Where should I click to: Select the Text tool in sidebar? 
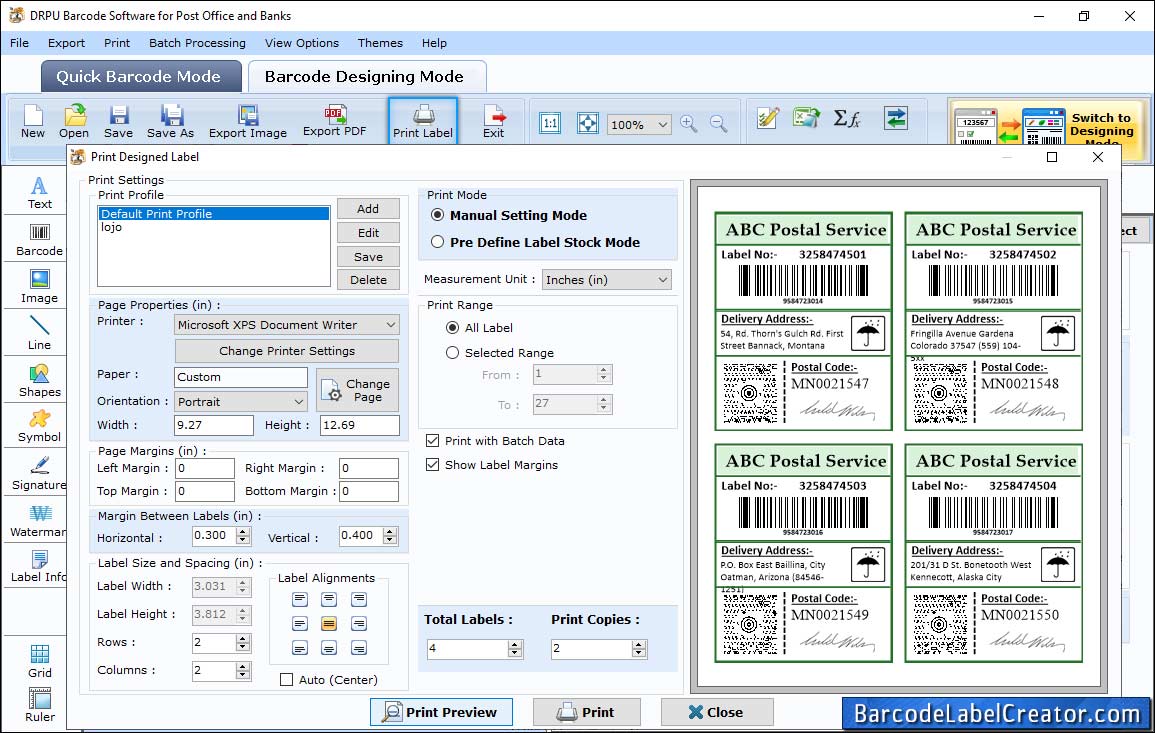(x=39, y=193)
